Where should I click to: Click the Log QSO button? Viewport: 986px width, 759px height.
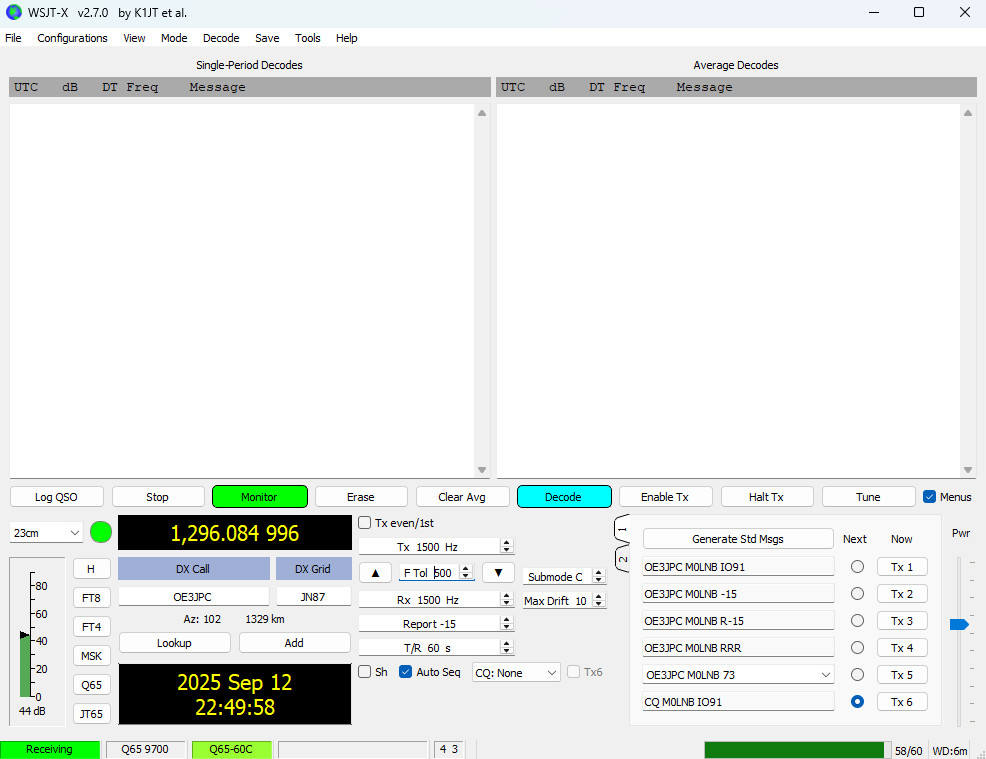(56, 497)
